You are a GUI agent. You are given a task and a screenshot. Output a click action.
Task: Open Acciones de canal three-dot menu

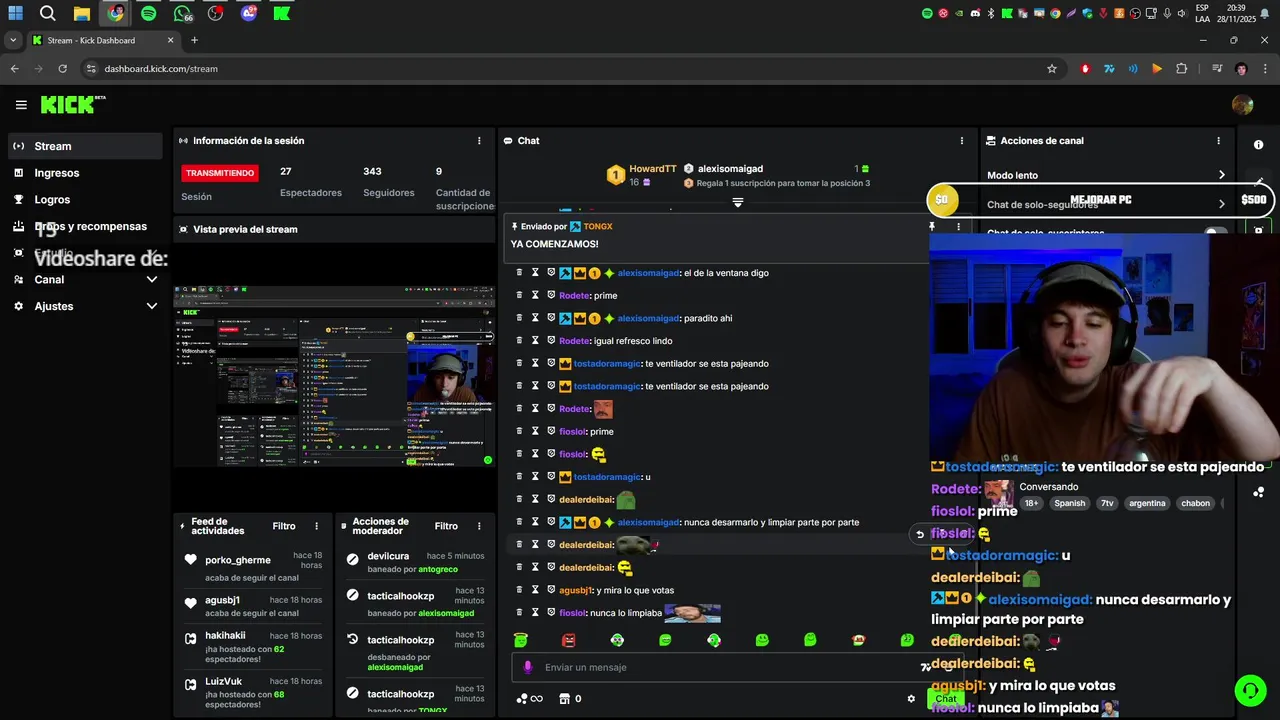click(x=1218, y=141)
